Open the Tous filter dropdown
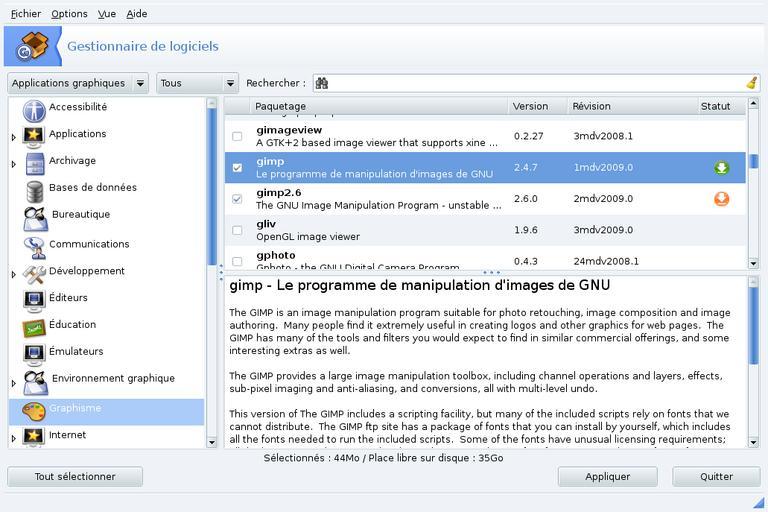Screen dimensions: 768x512 (197, 84)
